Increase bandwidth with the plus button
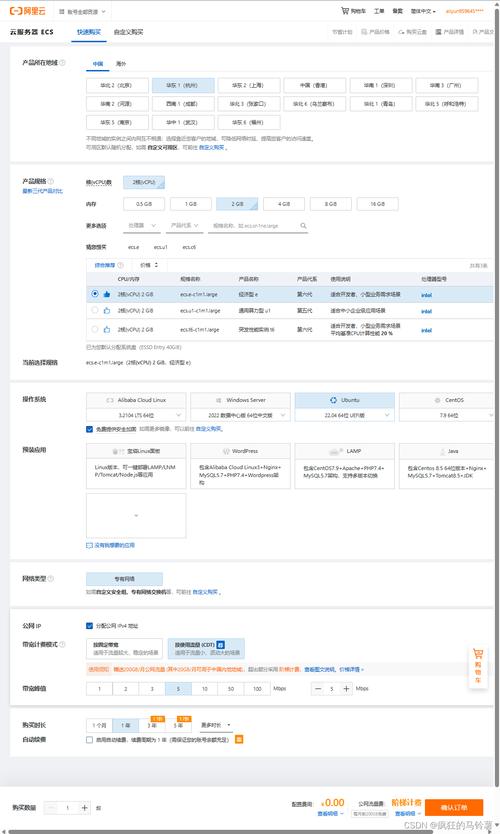The height and width of the screenshot is (834, 500). click(x=346, y=688)
